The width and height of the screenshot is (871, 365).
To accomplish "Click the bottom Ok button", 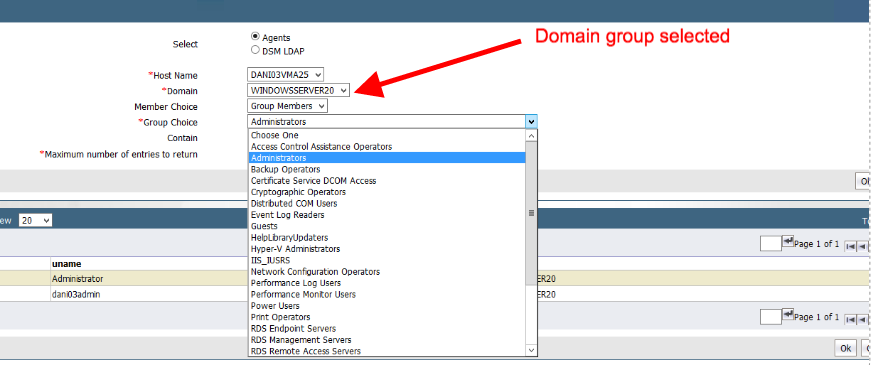I will [845, 348].
